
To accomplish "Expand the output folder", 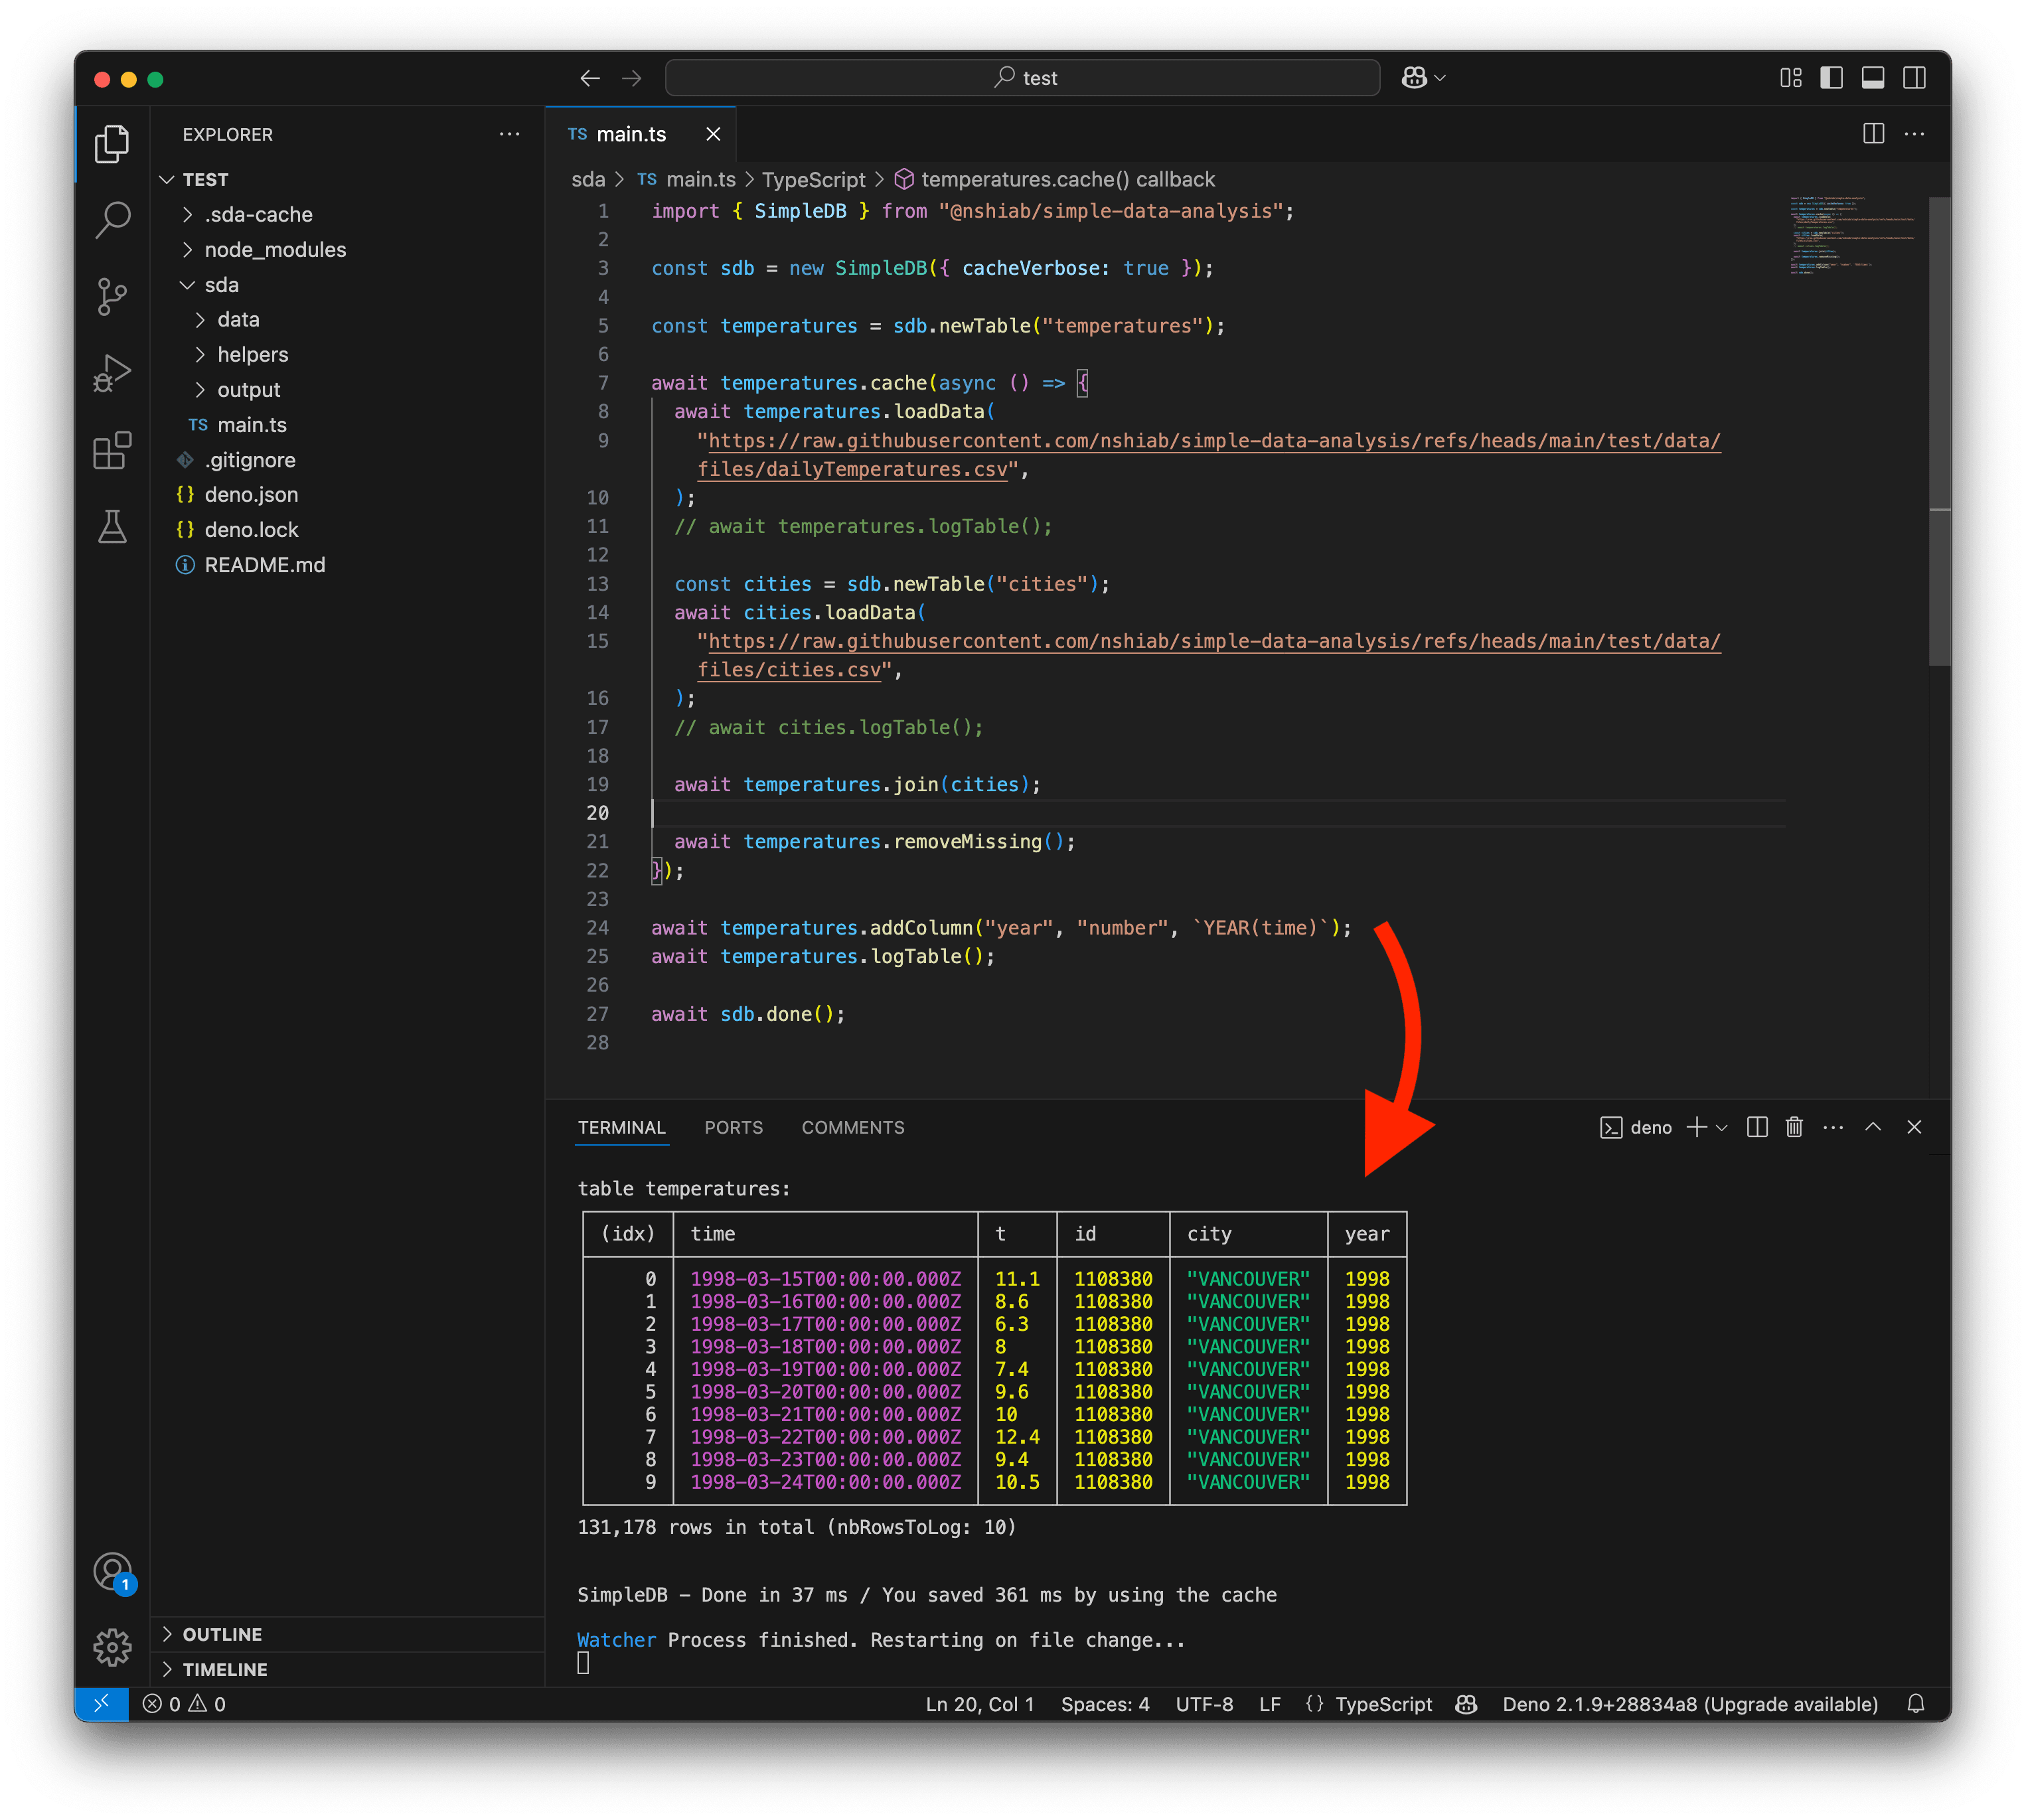I will click(x=347, y=389).
